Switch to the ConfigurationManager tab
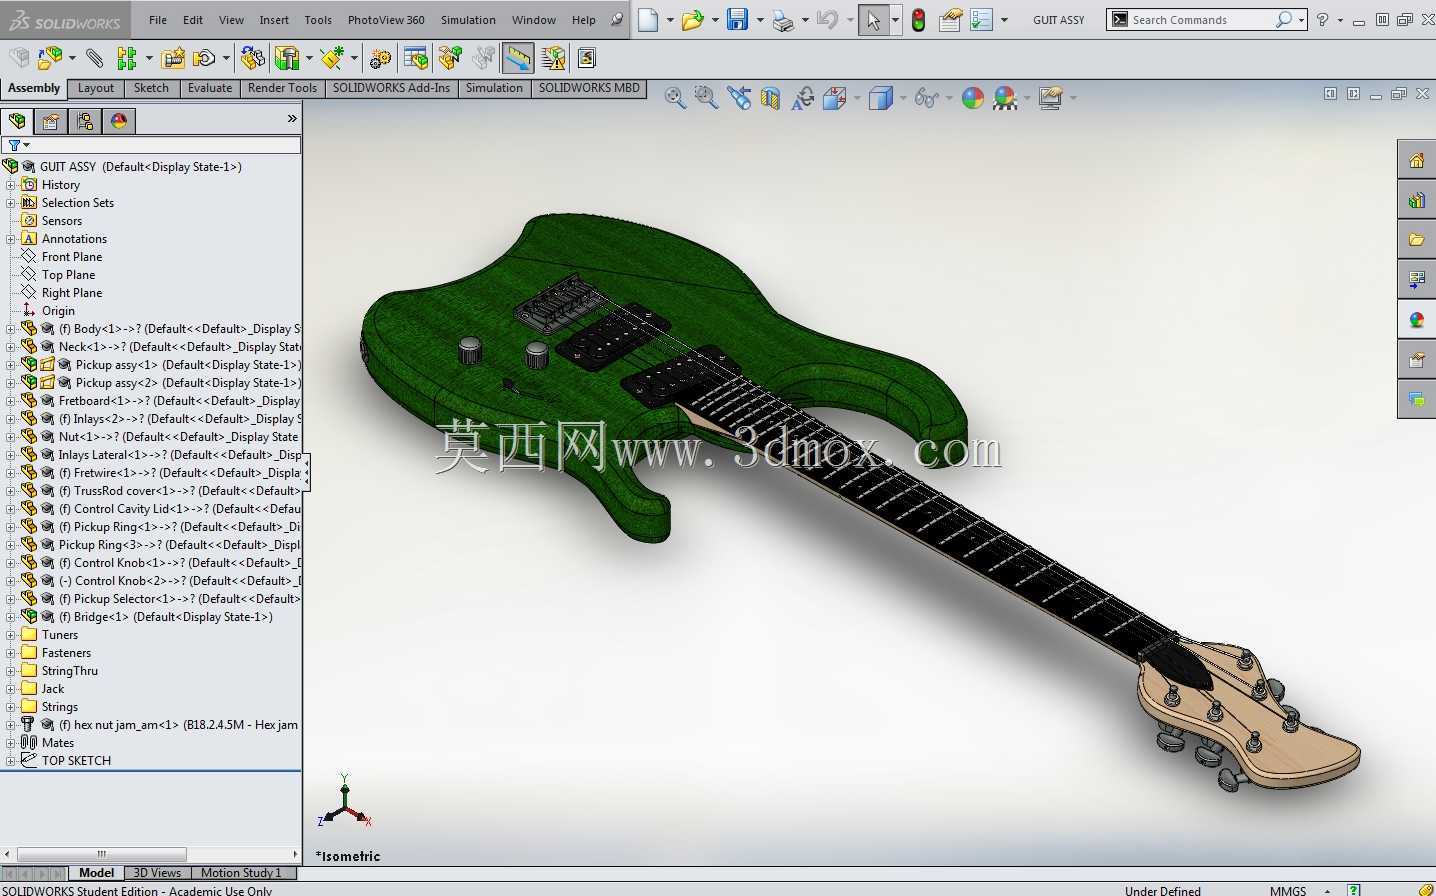 tap(85, 121)
